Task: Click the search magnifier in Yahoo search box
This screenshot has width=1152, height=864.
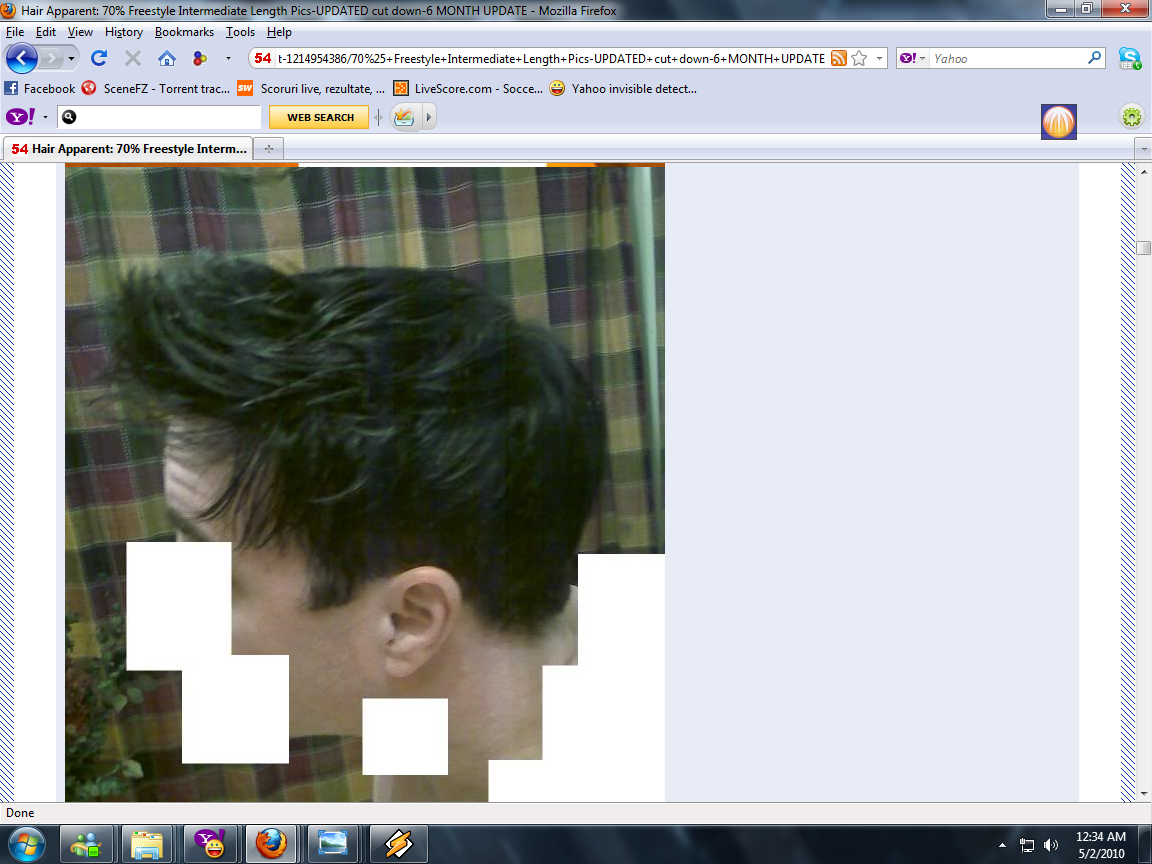Action: [x=1095, y=58]
